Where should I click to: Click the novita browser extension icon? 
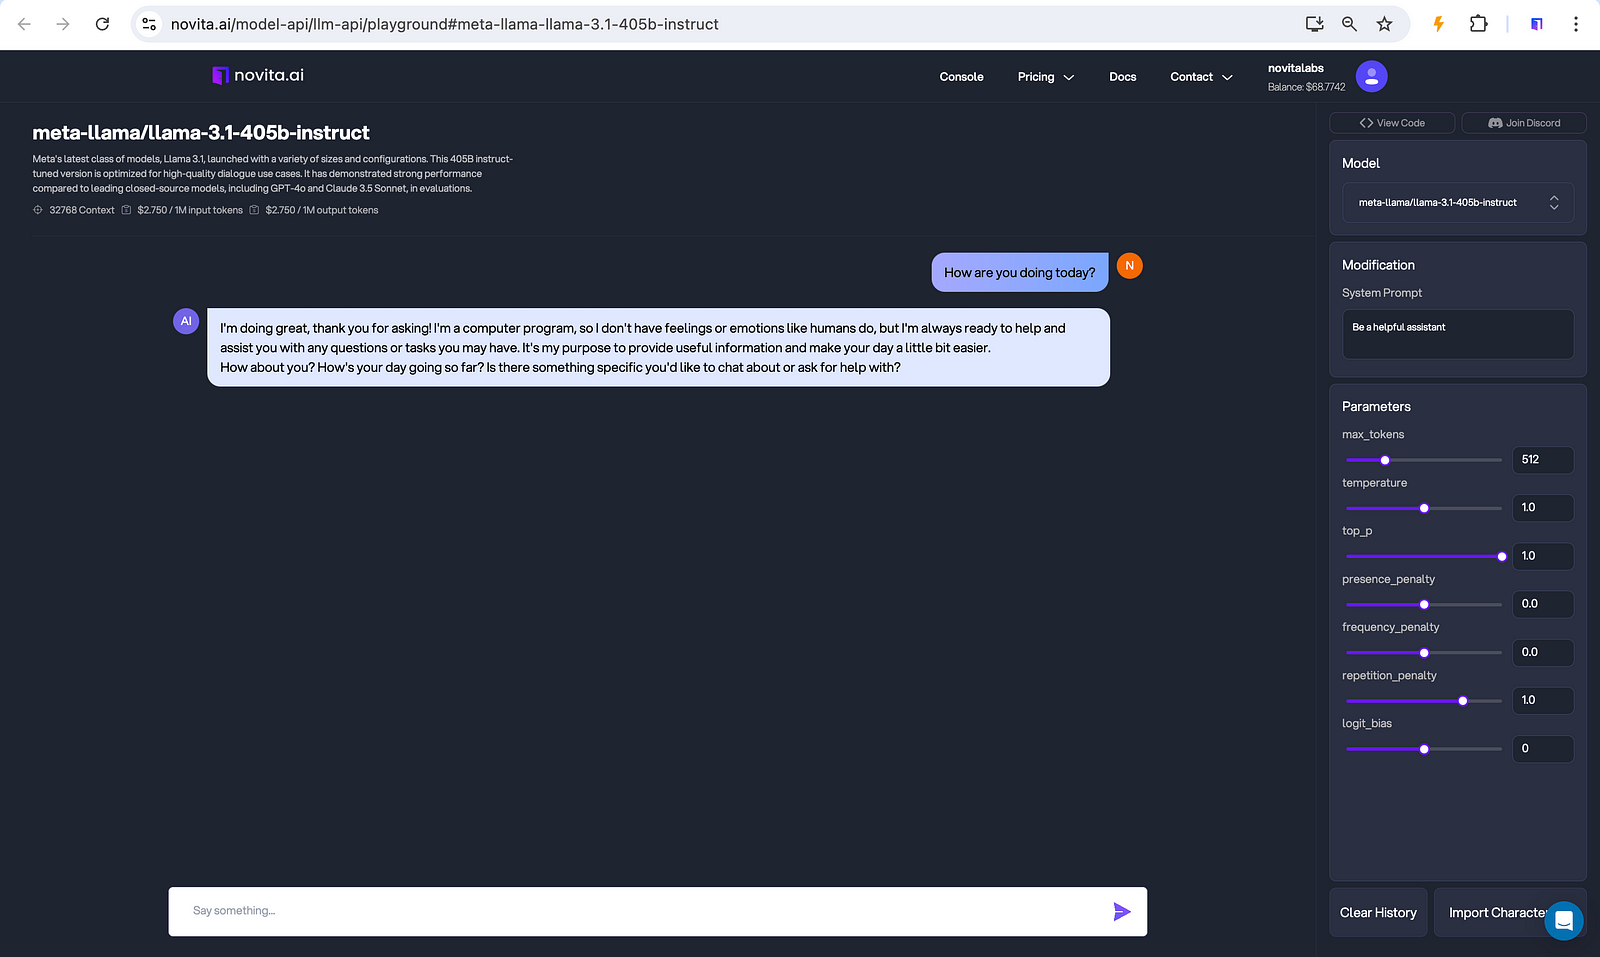tap(1536, 24)
